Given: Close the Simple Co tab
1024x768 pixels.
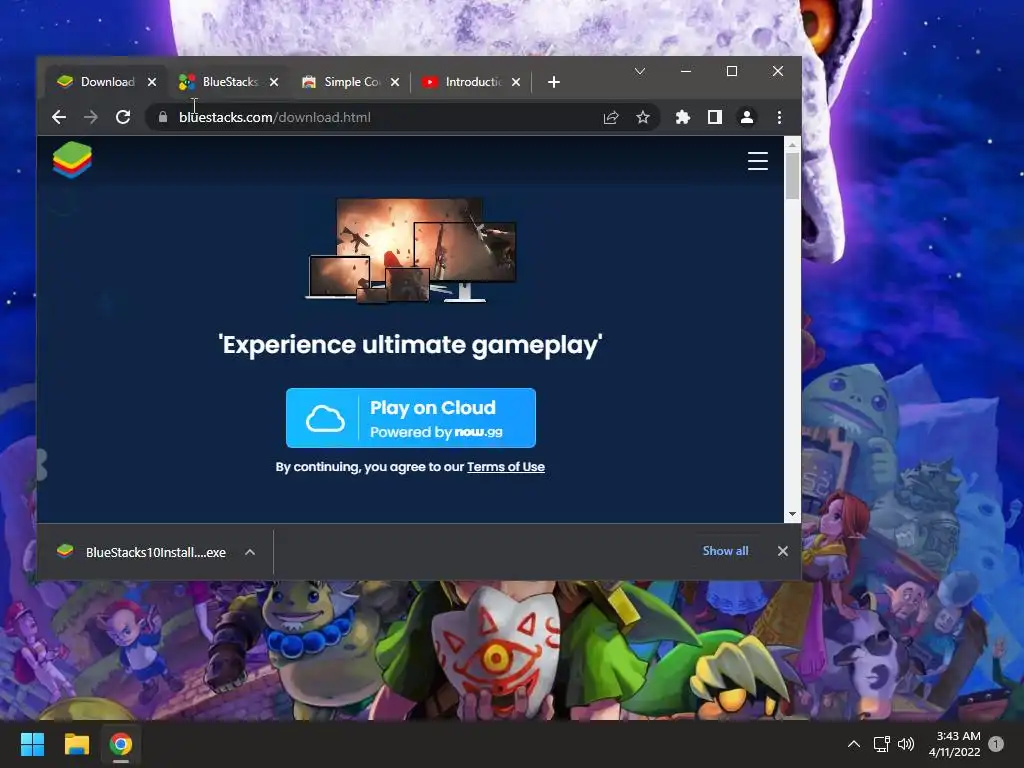Looking at the screenshot, I should (394, 82).
